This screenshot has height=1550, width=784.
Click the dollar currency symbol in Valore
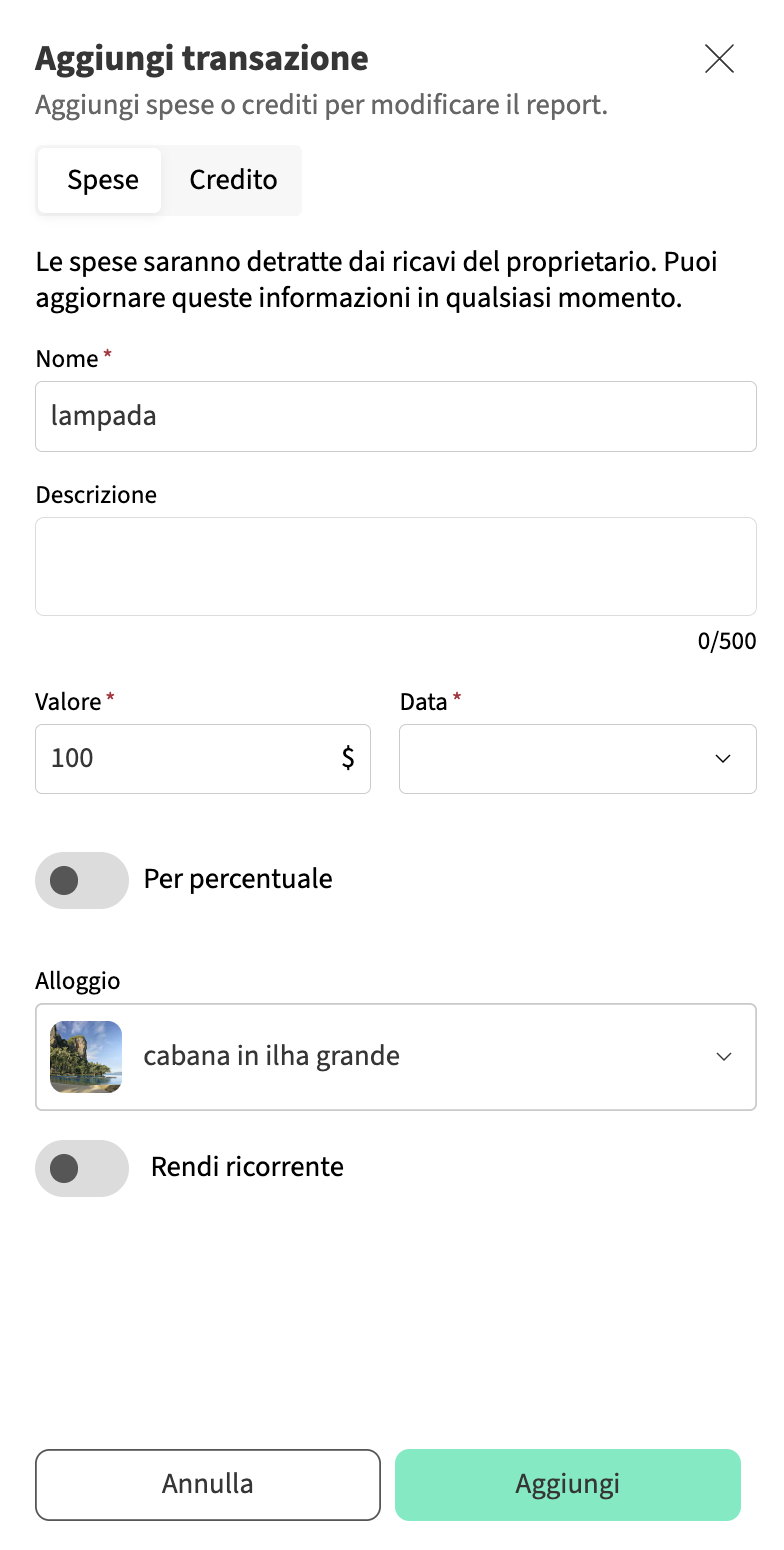pos(348,758)
